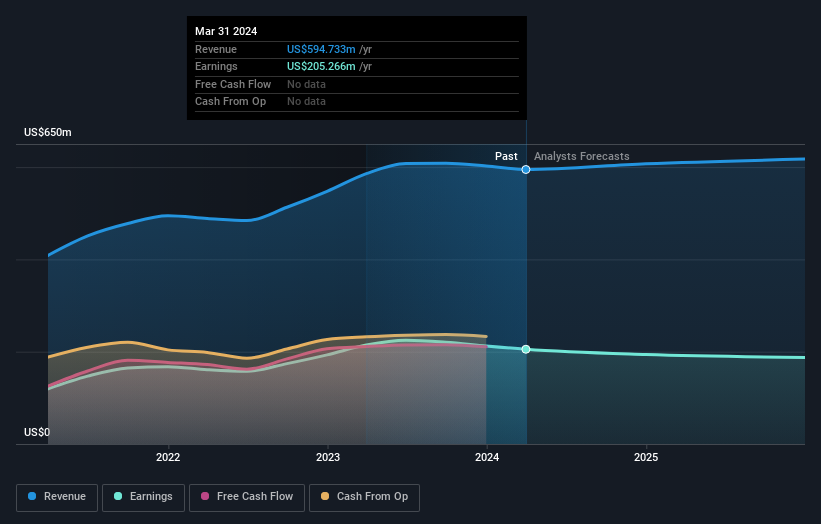The height and width of the screenshot is (524, 821).
Task: Select the revenue data point at Mar 2024
Action: pos(526,170)
